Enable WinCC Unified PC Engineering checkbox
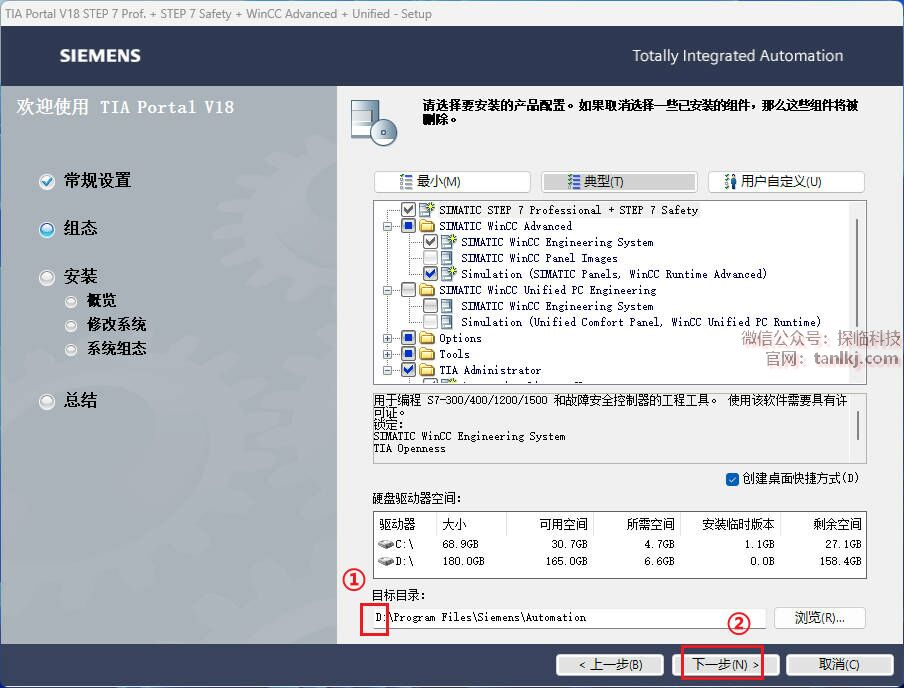 (x=408, y=290)
